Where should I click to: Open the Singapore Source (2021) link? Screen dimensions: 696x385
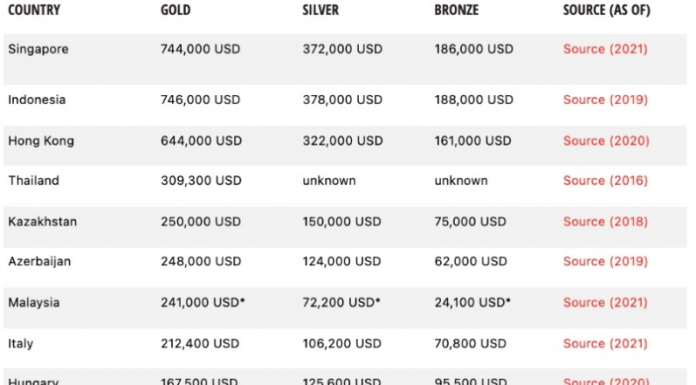click(x=605, y=49)
